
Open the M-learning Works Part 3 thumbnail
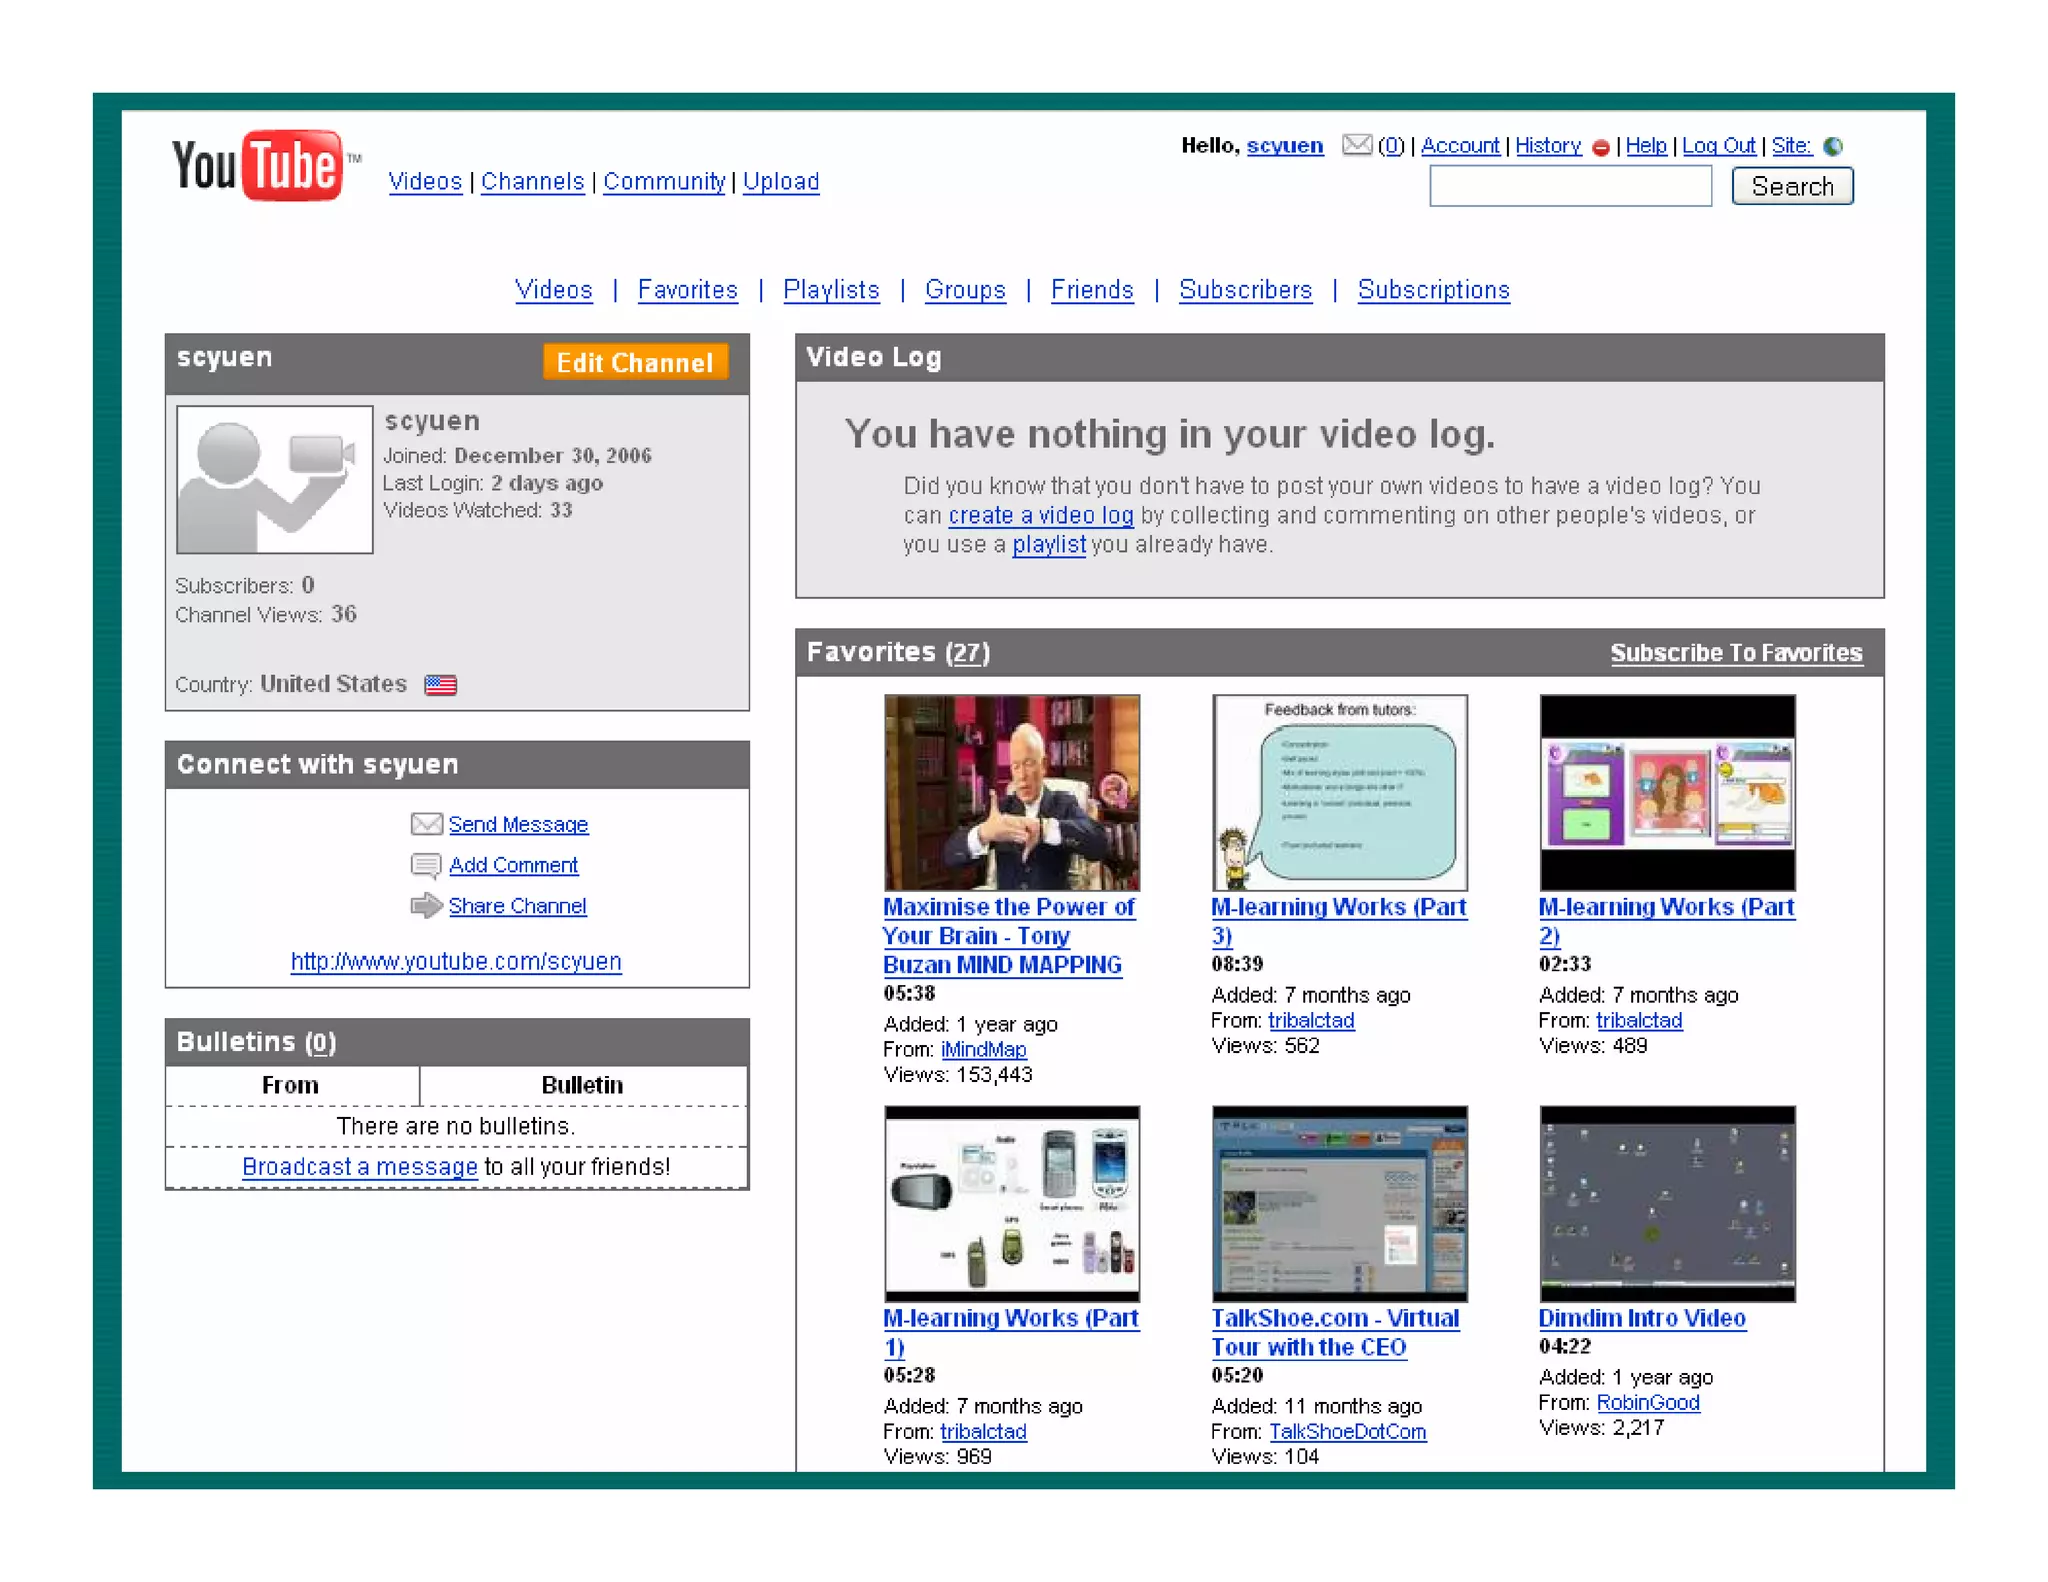(1340, 793)
